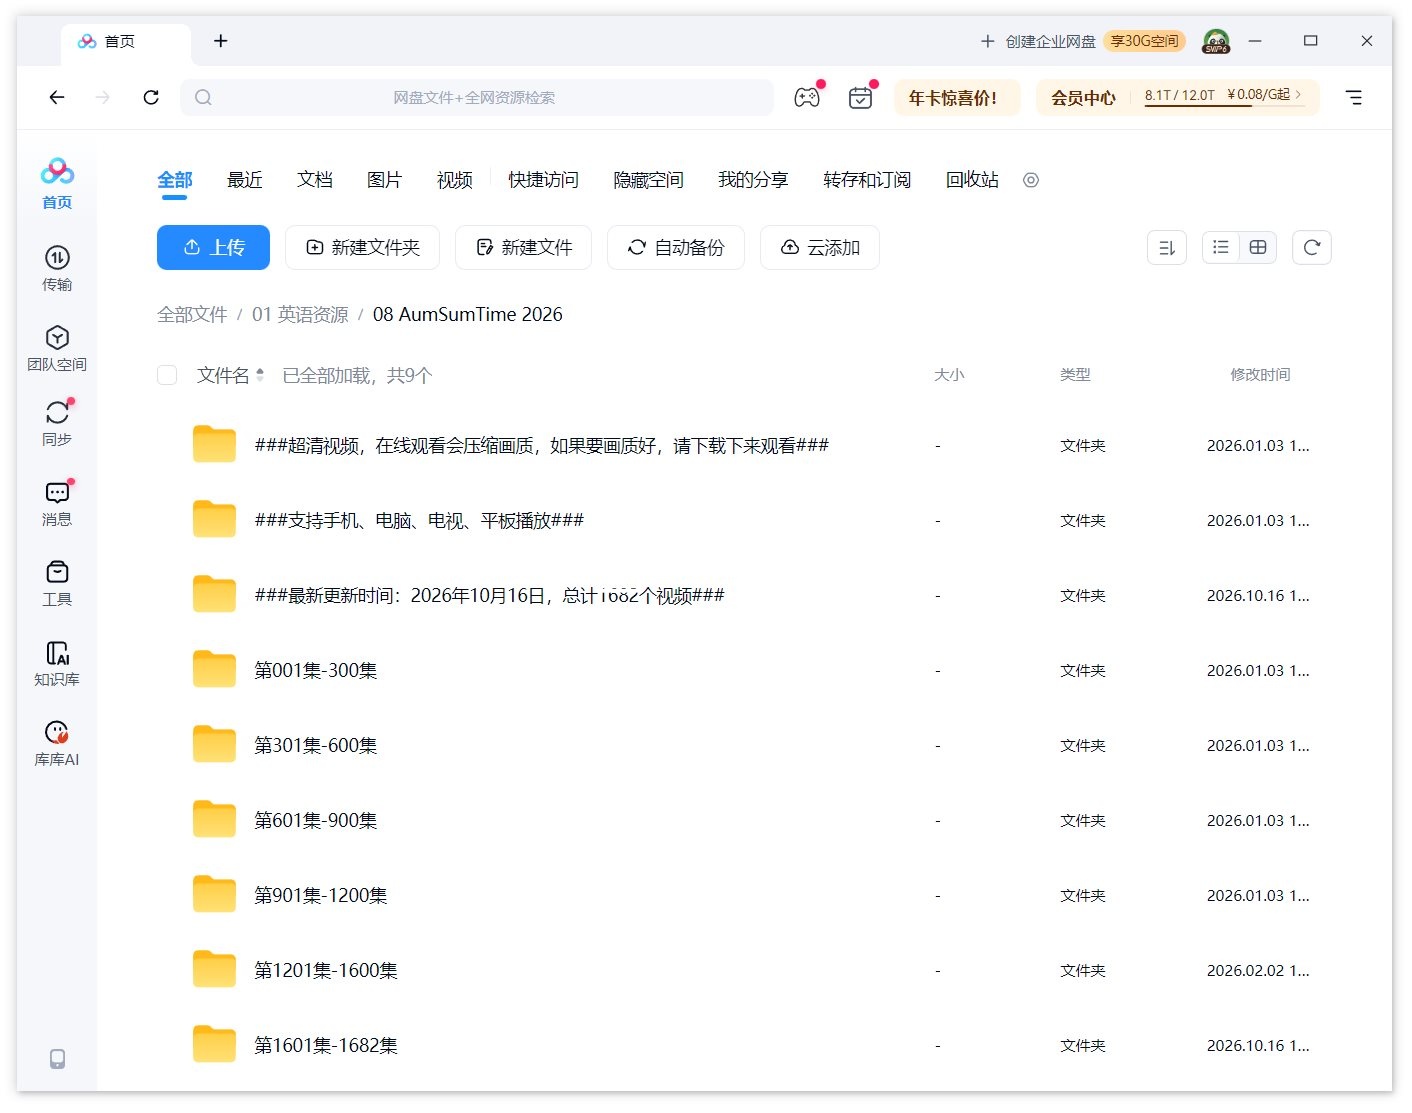Open 消息 messages

57,503
